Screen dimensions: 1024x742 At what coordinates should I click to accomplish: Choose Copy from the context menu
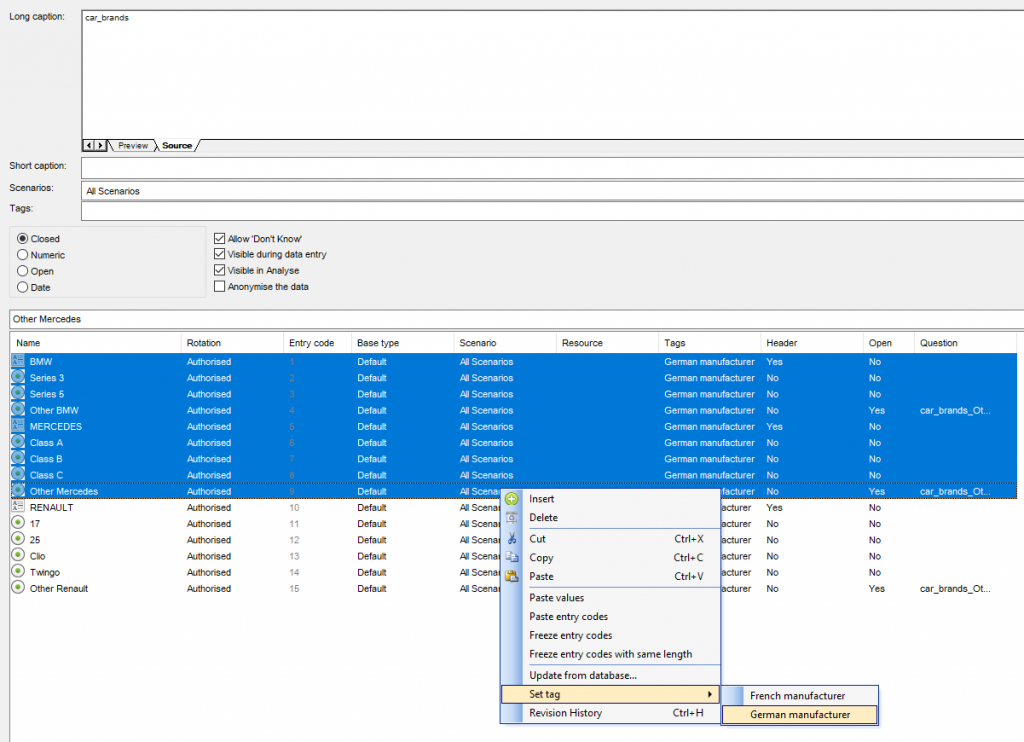tap(611, 558)
